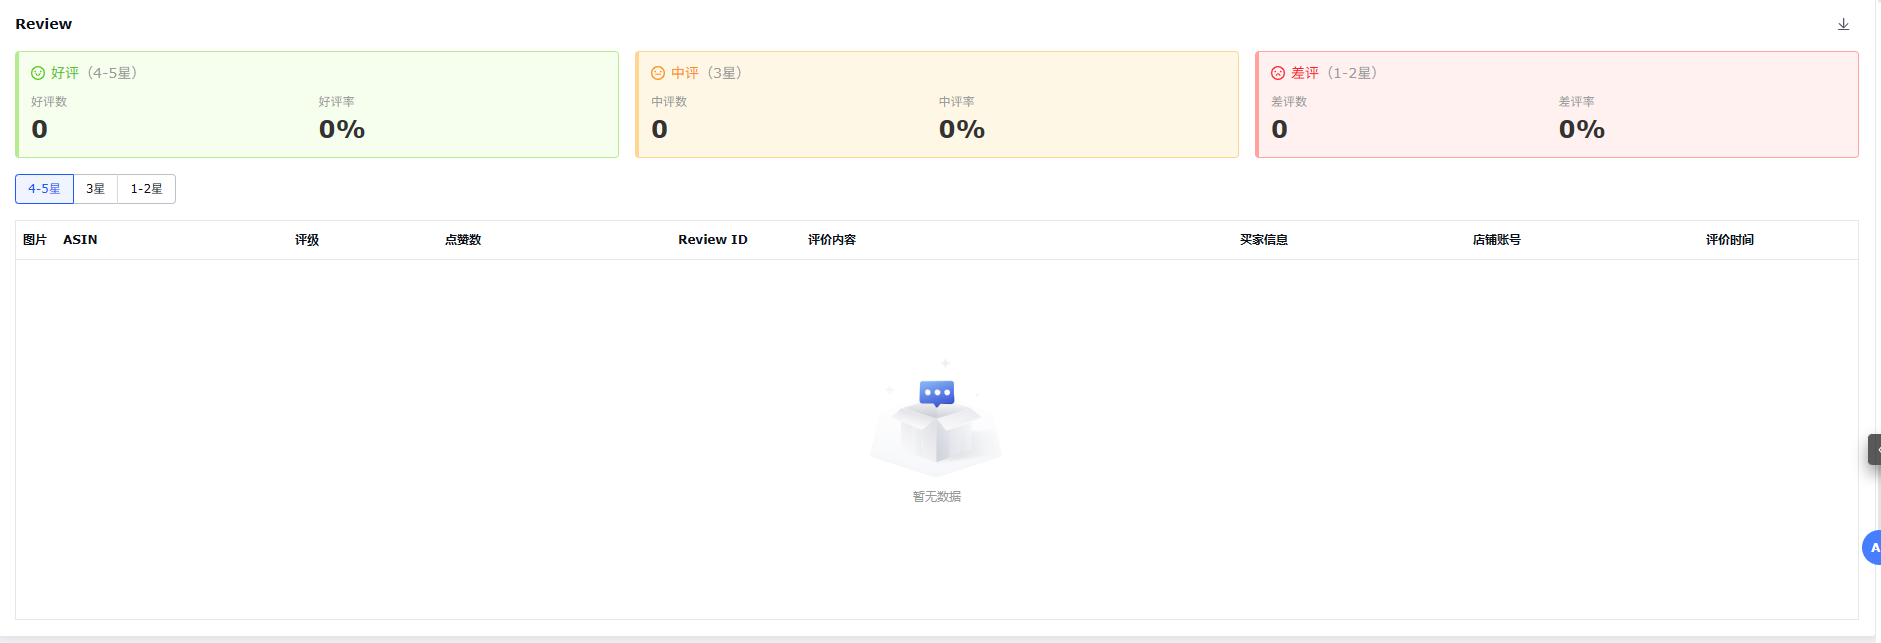Screen dimensions: 1881x643
Task: Switch to the 3星 filter tab
Action: pyautogui.click(x=95, y=189)
